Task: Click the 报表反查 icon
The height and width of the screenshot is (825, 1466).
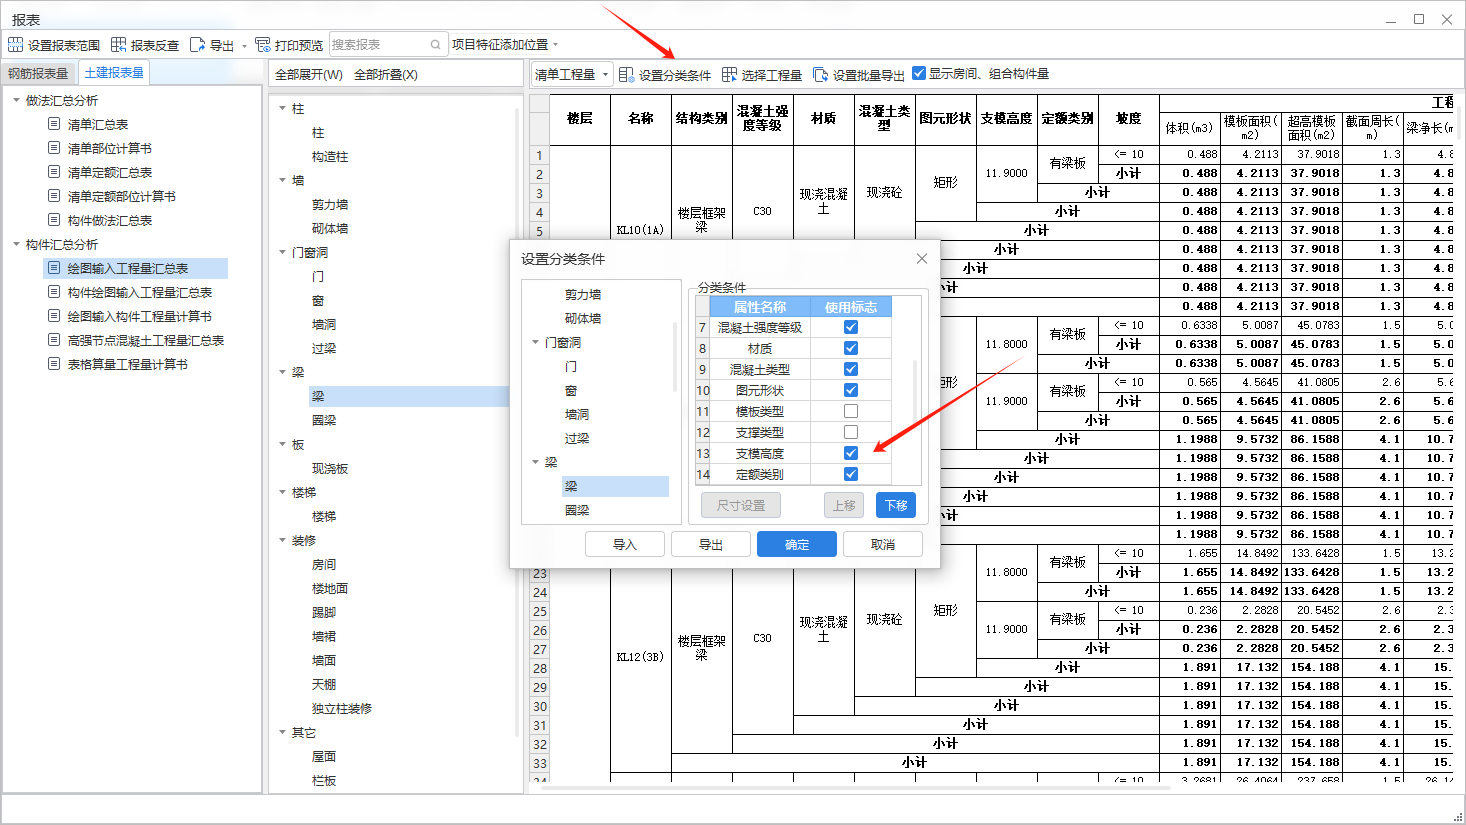Action: pos(118,45)
